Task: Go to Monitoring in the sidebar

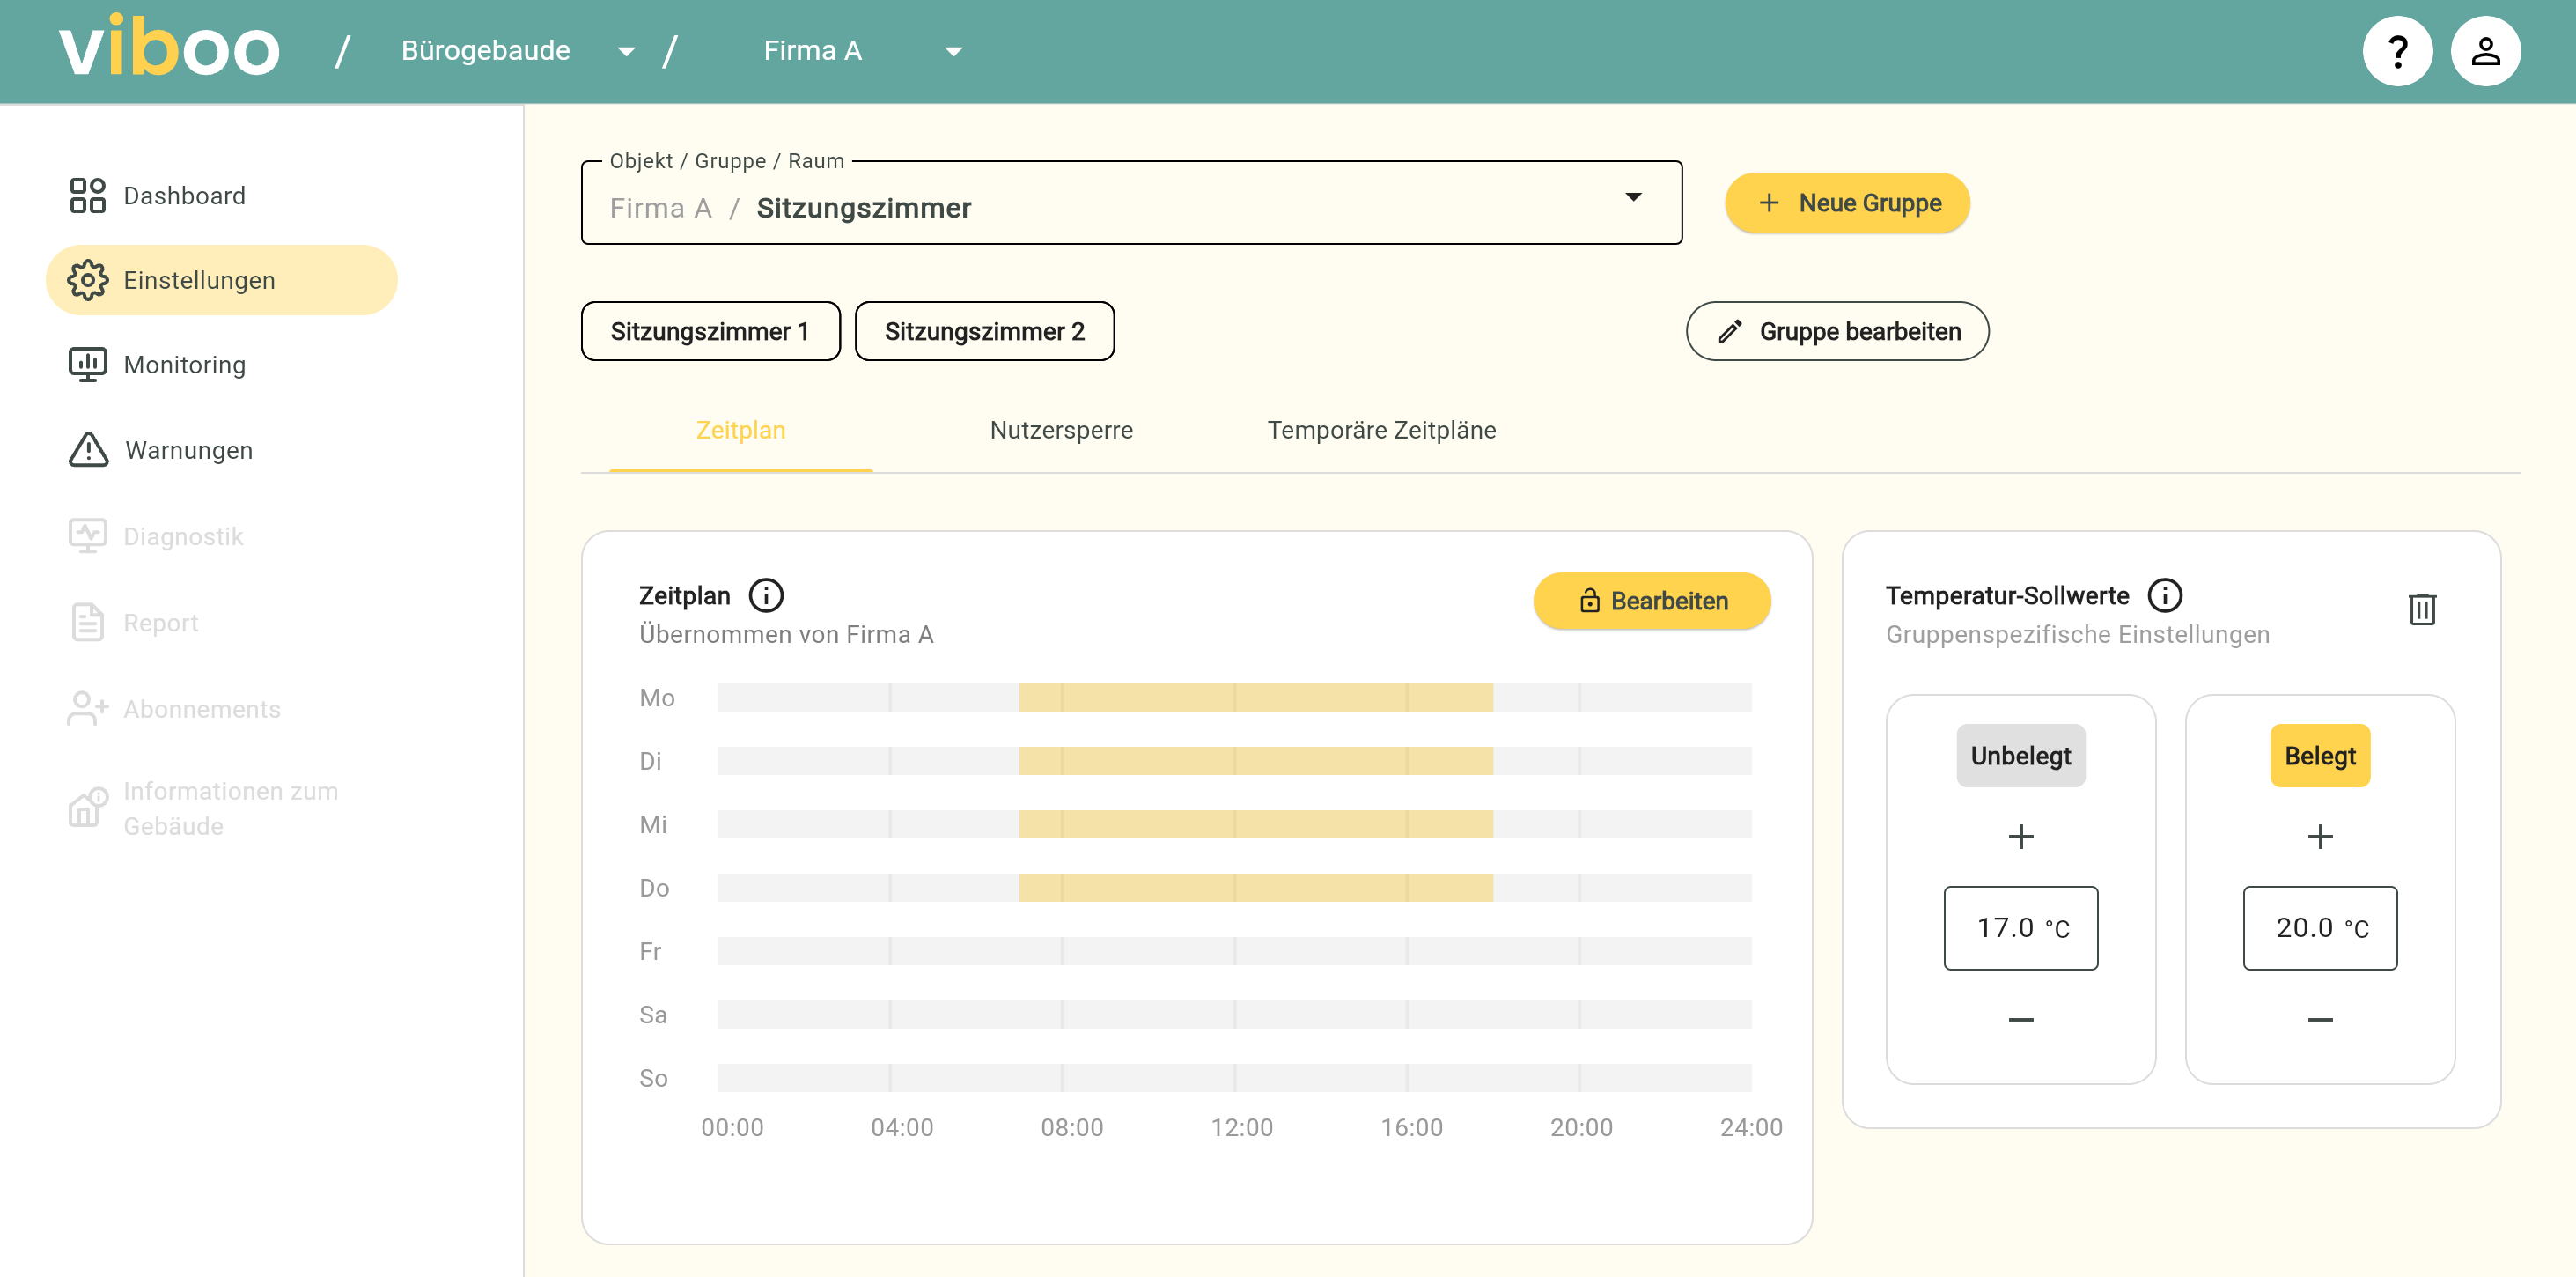Action: (x=184, y=365)
